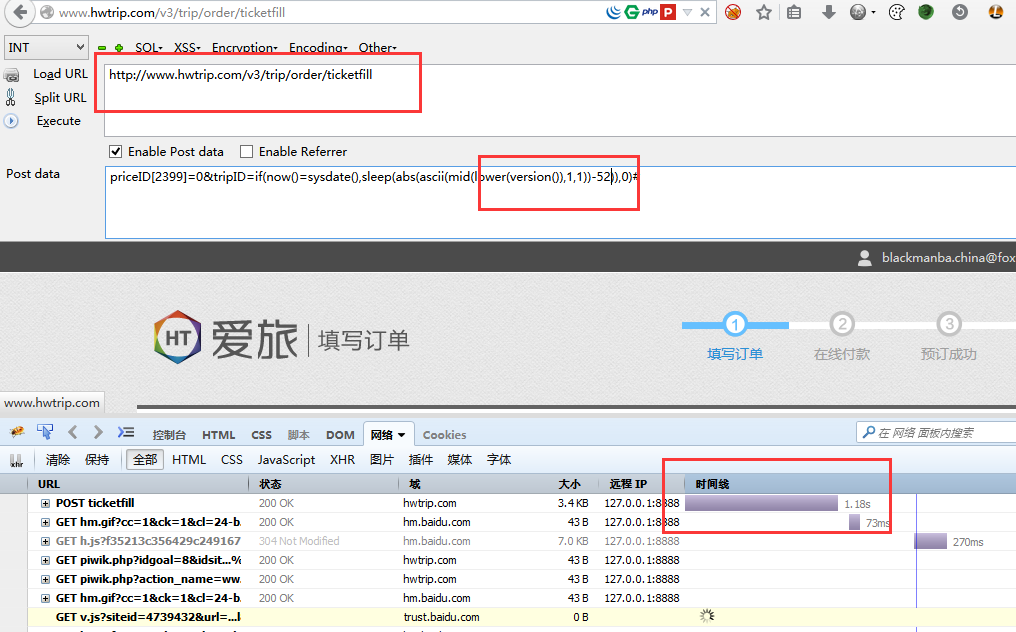Click the Firebug network search field
1016x632 pixels.
tap(936, 432)
